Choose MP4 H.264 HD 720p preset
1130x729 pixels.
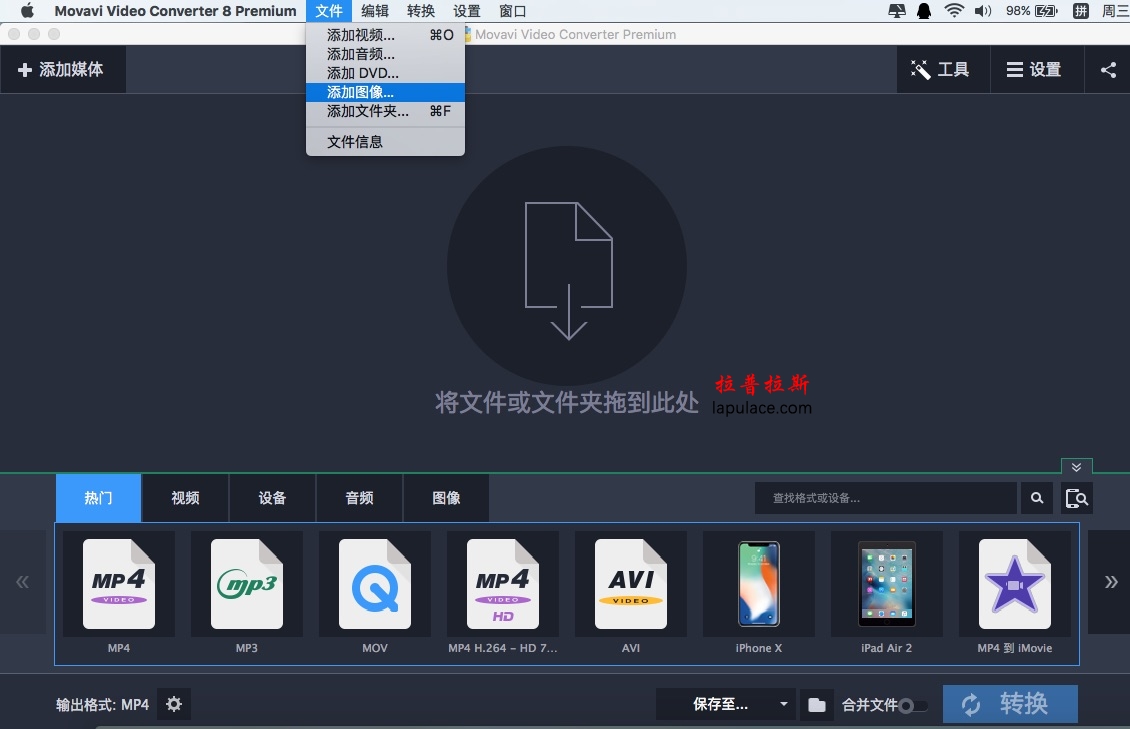pyautogui.click(x=503, y=583)
